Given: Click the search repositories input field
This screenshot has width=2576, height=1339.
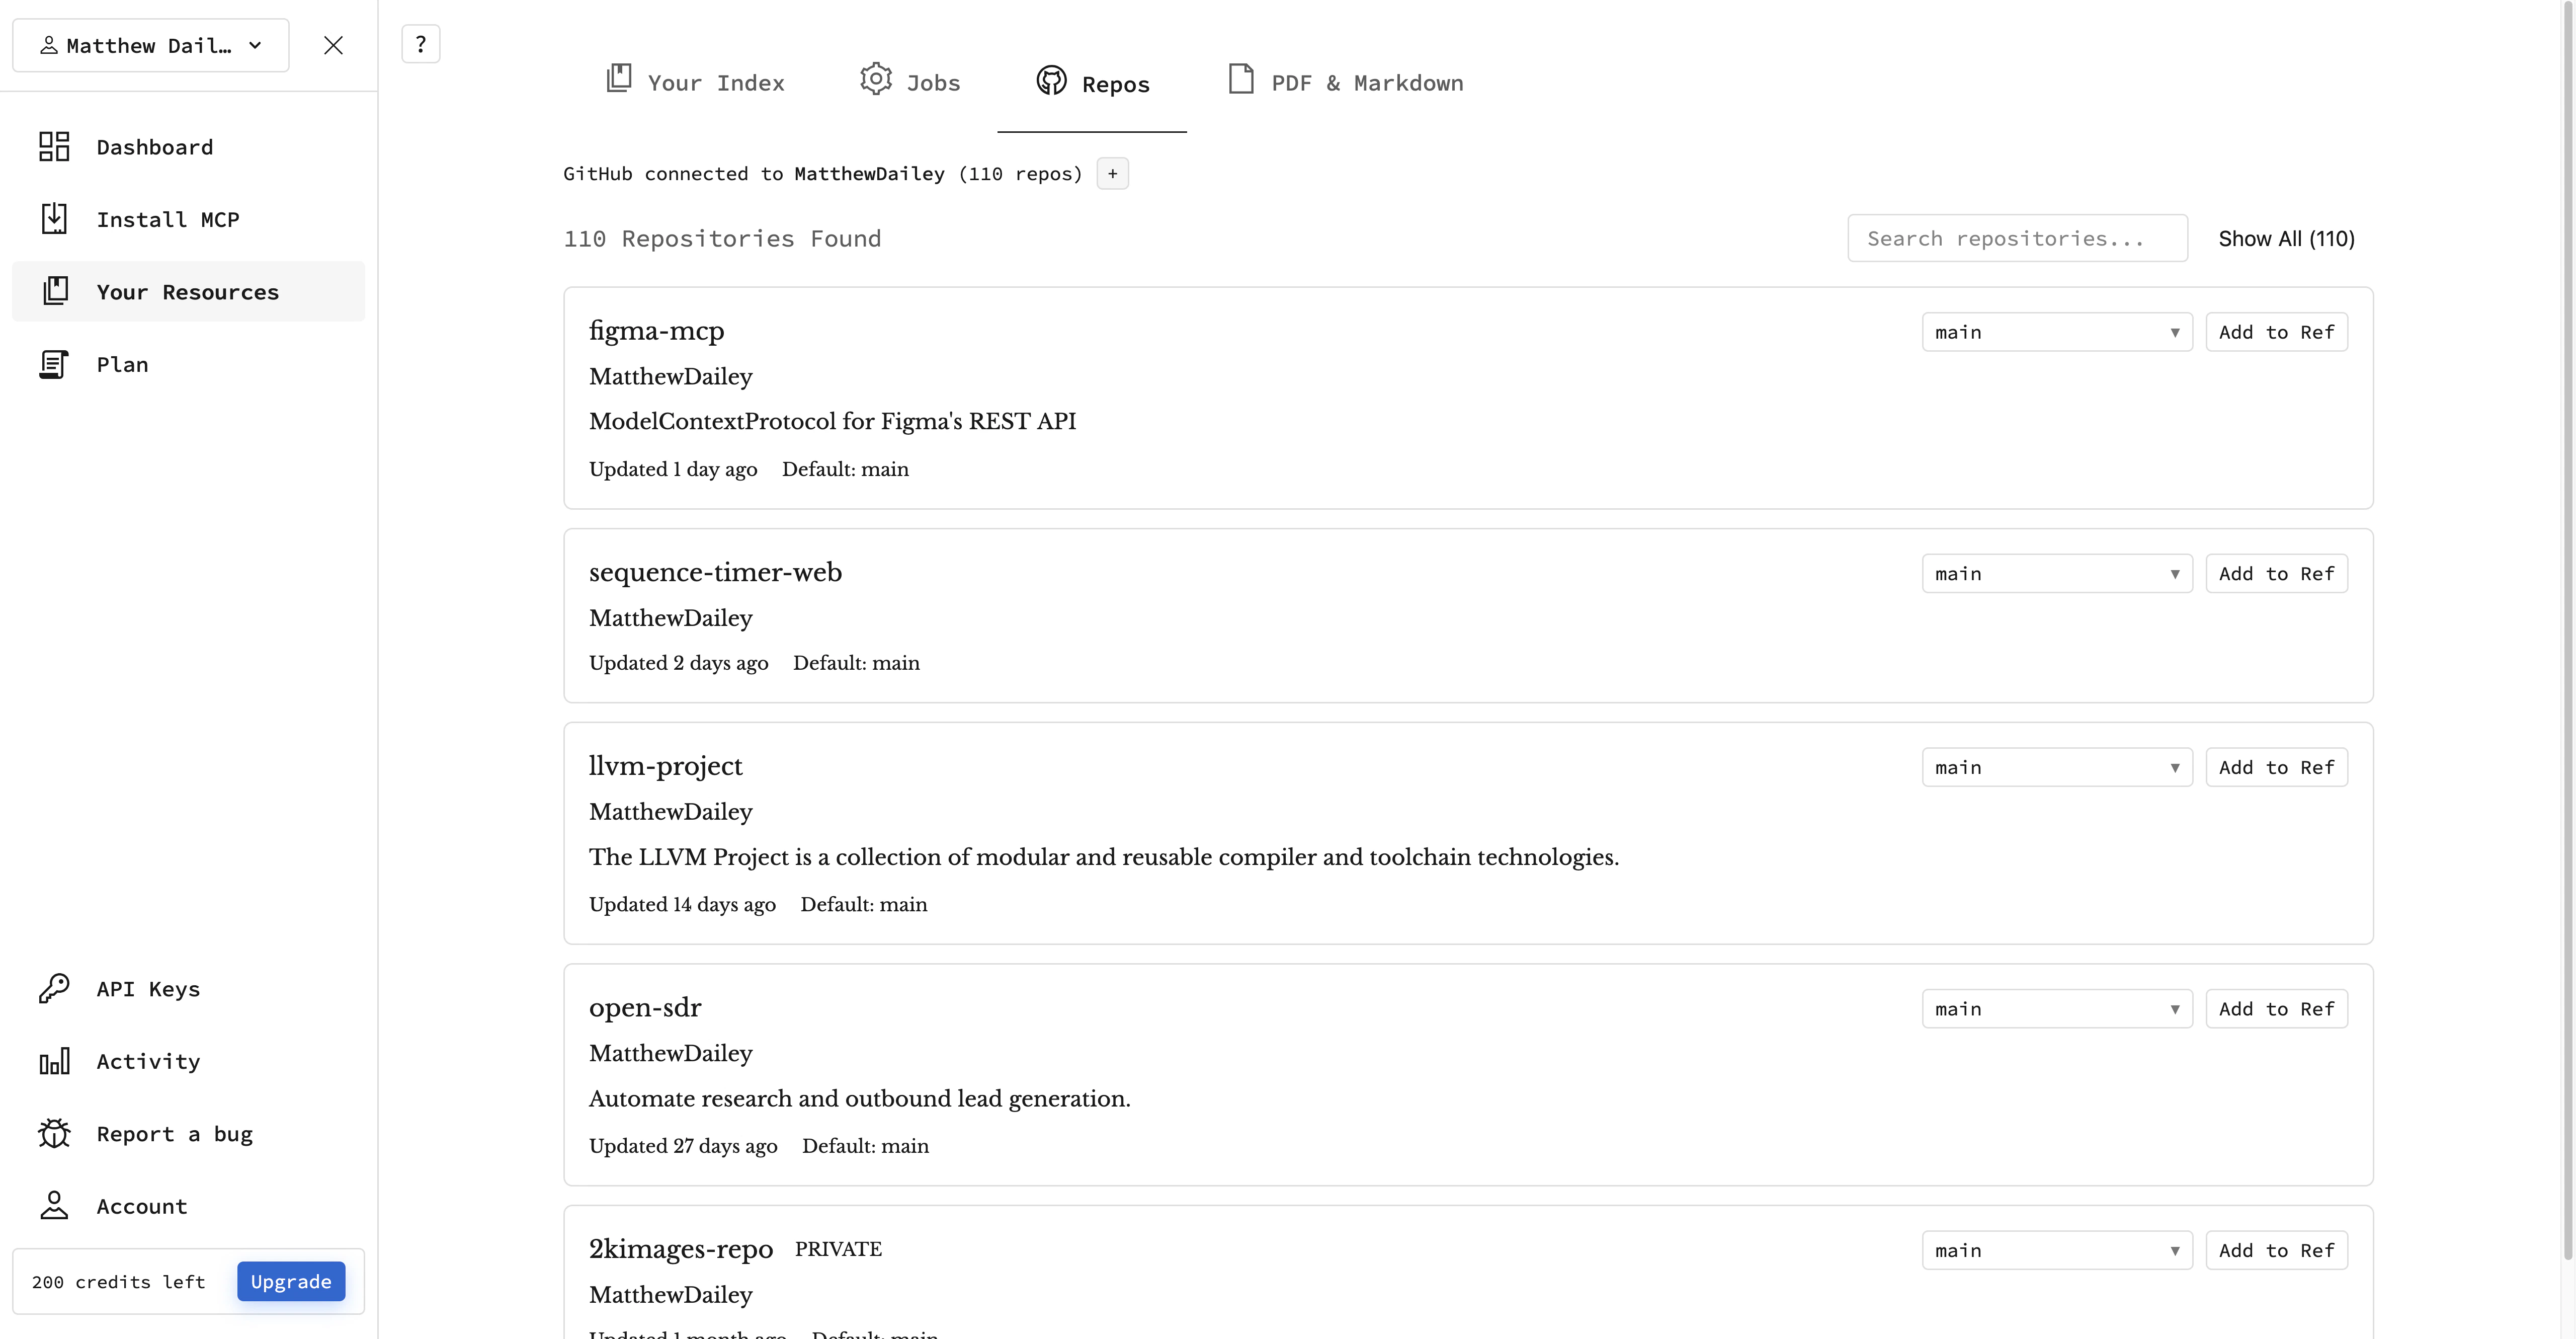Looking at the screenshot, I should point(2017,238).
